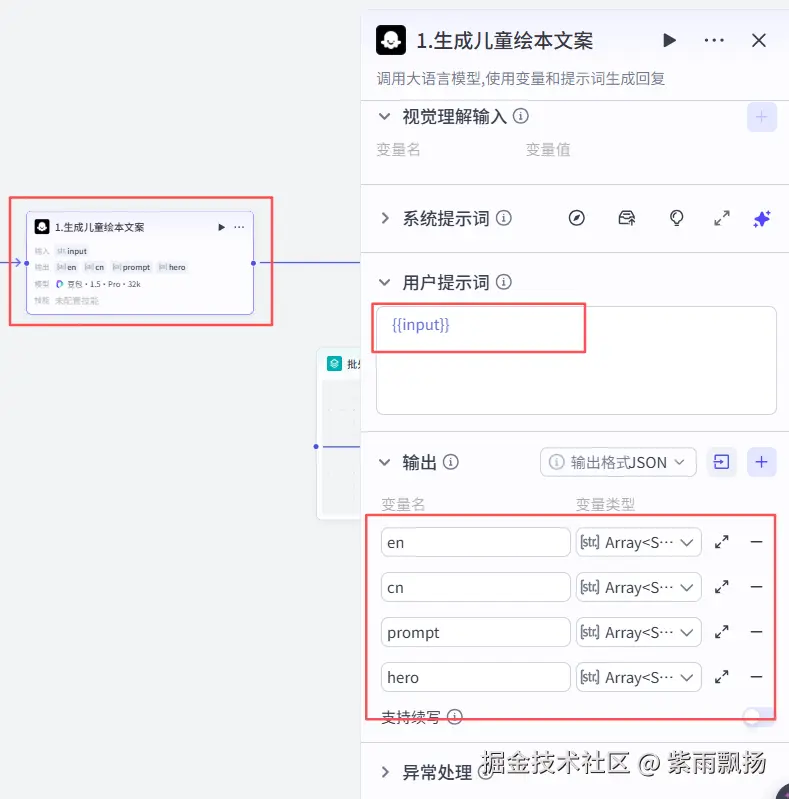Close the node settings panel
This screenshot has width=789, height=799.
[759, 40]
